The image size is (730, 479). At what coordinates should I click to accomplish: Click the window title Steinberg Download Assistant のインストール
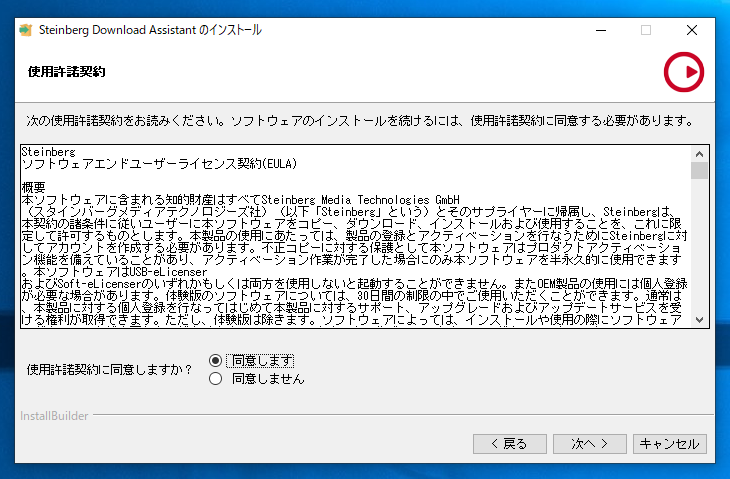tap(150, 30)
